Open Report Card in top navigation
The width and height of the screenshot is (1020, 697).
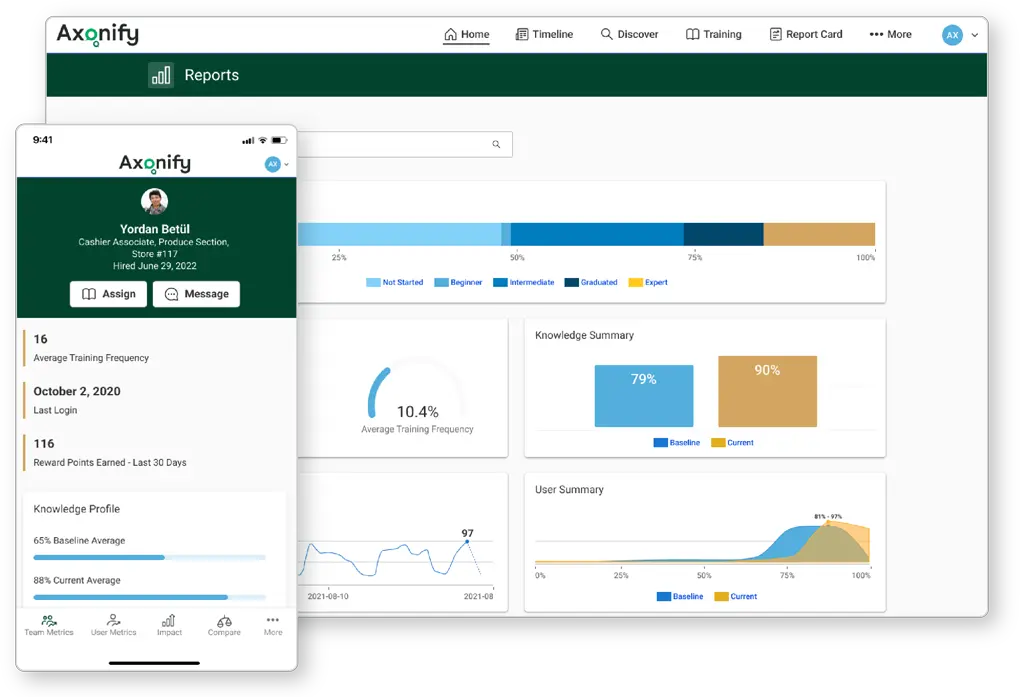(806, 34)
